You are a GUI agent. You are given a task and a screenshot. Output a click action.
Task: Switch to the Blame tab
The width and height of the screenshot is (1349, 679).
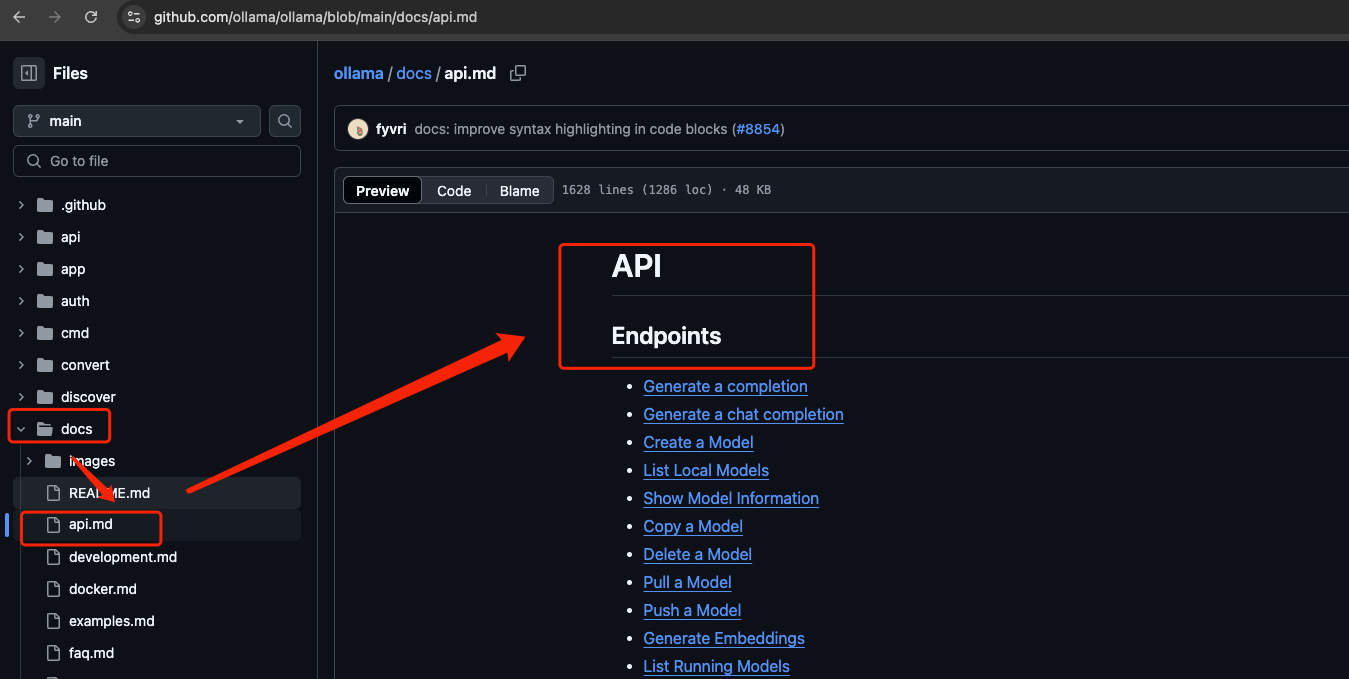(519, 191)
